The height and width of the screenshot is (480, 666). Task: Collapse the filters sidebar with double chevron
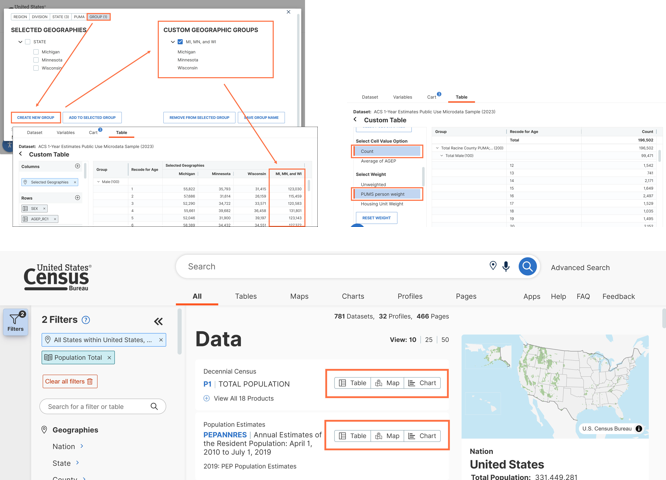[158, 321]
